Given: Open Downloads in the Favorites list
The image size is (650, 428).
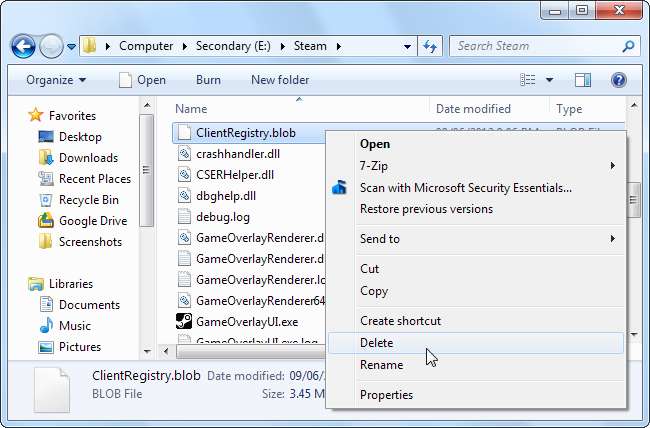Looking at the screenshot, I should [x=88, y=158].
